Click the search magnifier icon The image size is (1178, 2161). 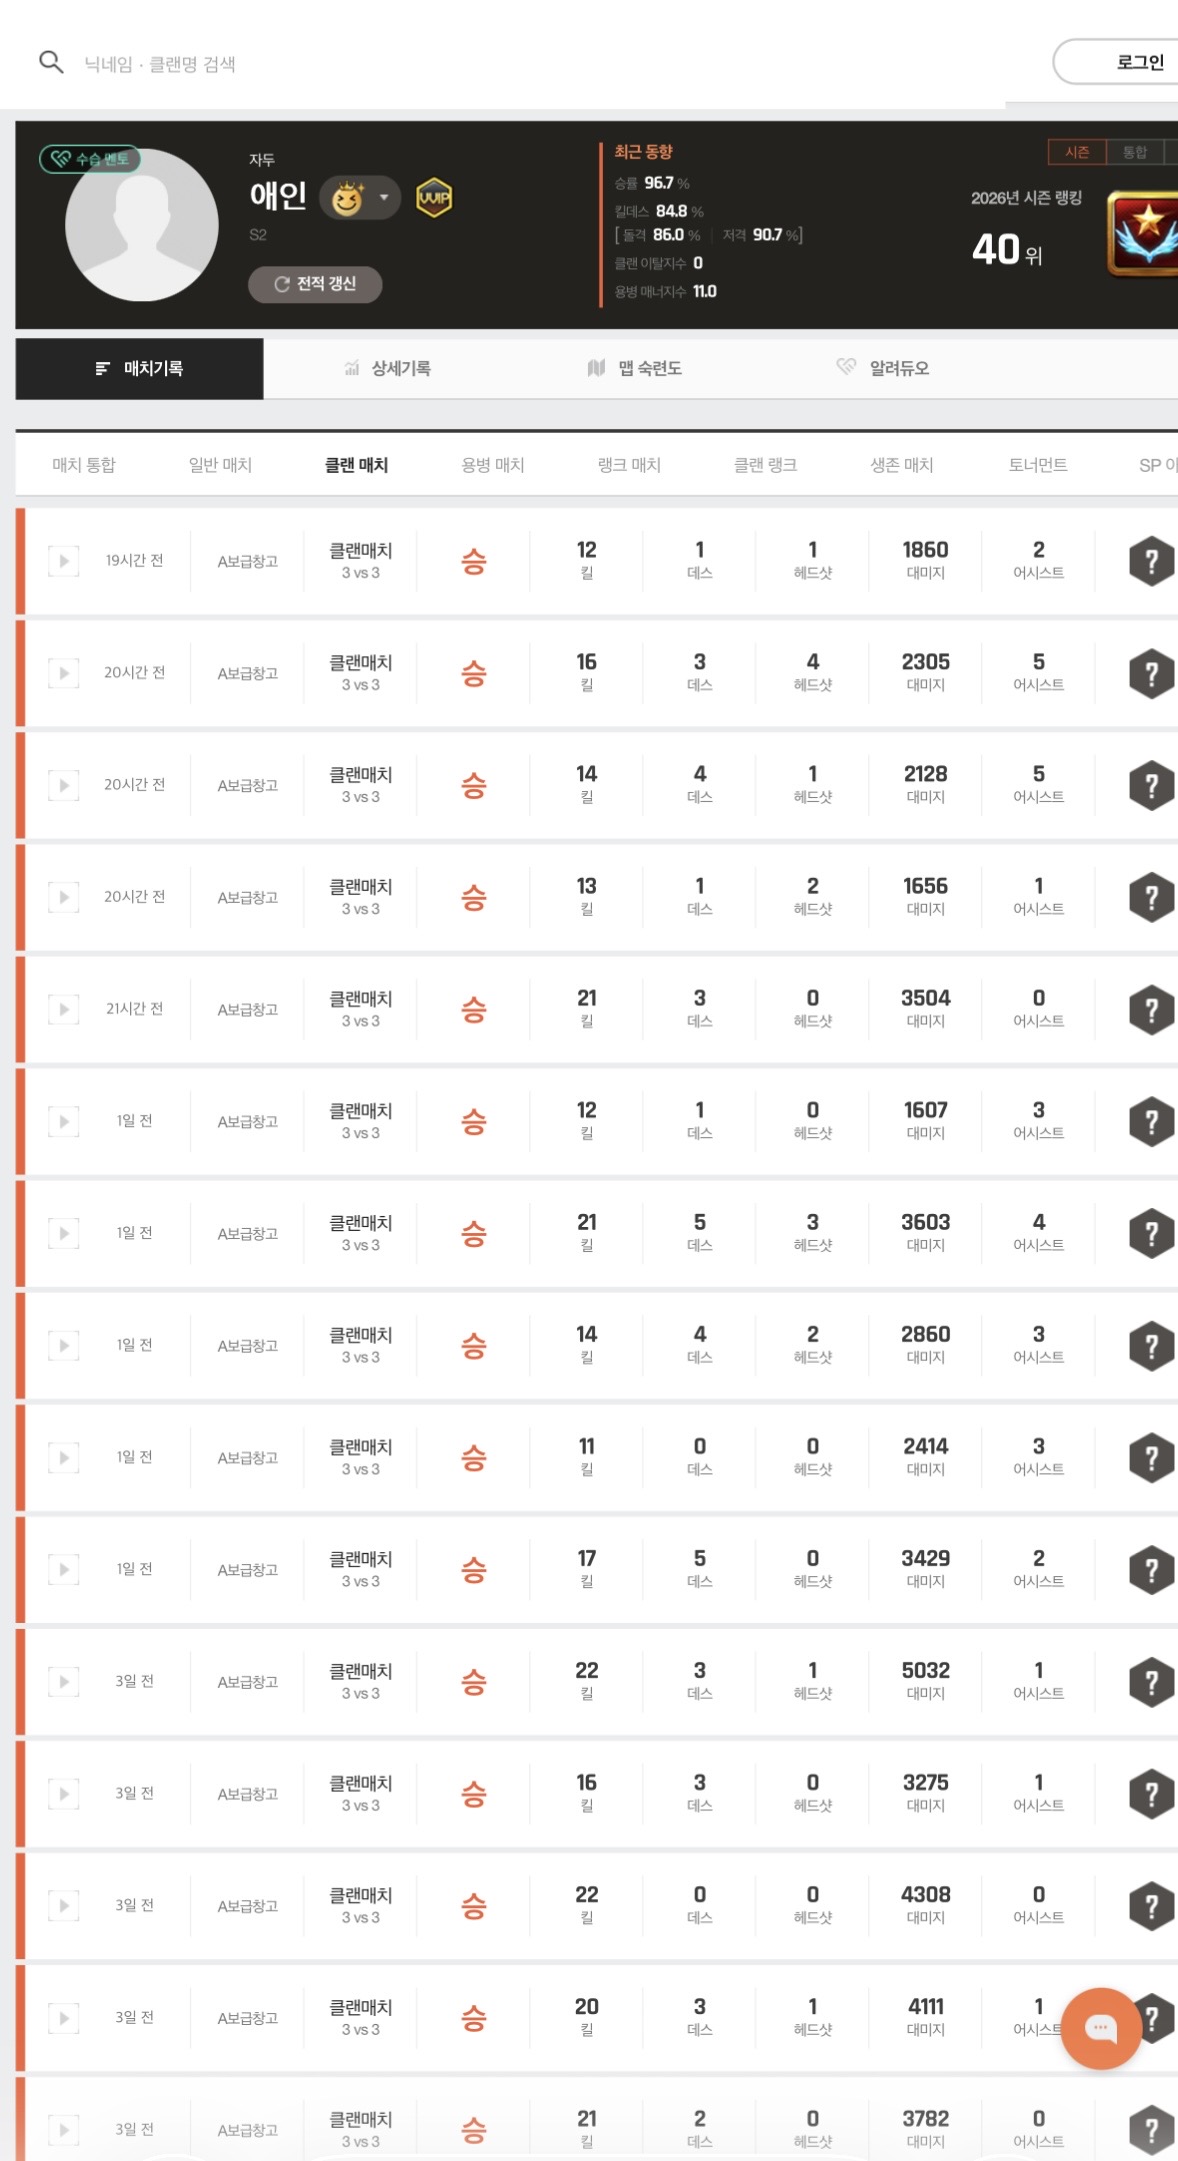(51, 62)
